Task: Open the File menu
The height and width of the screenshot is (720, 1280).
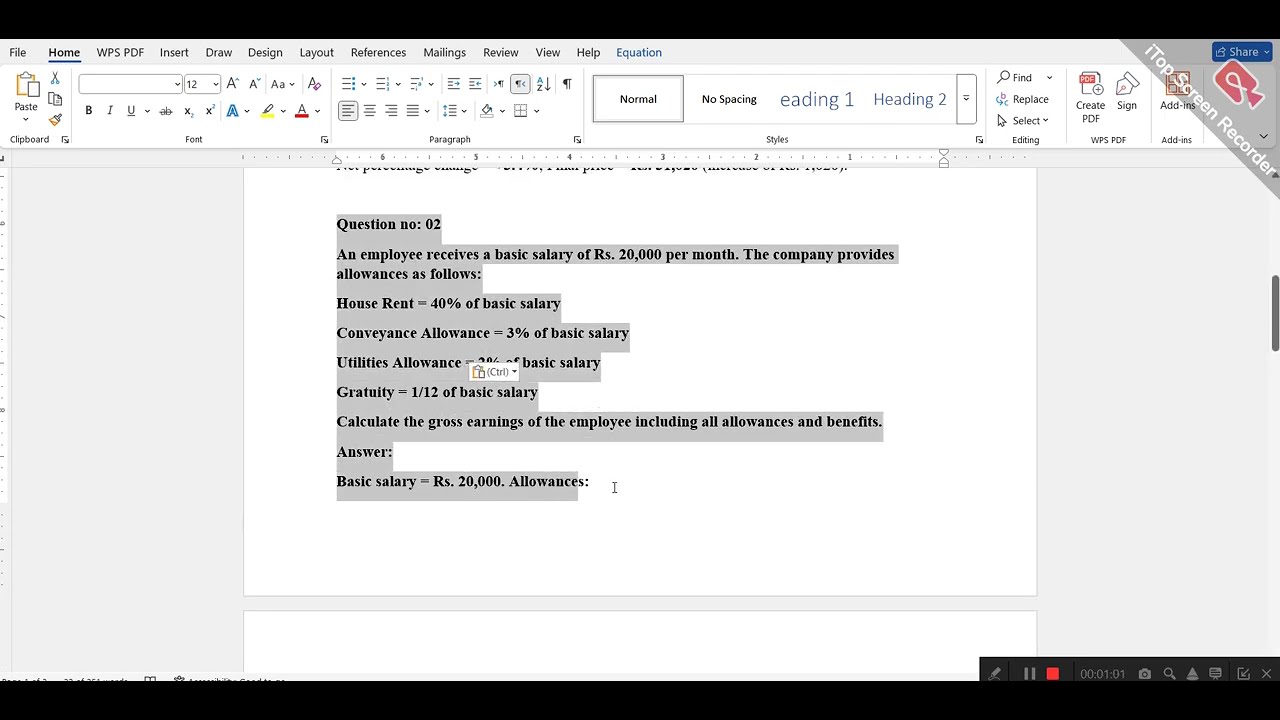Action: click(18, 52)
